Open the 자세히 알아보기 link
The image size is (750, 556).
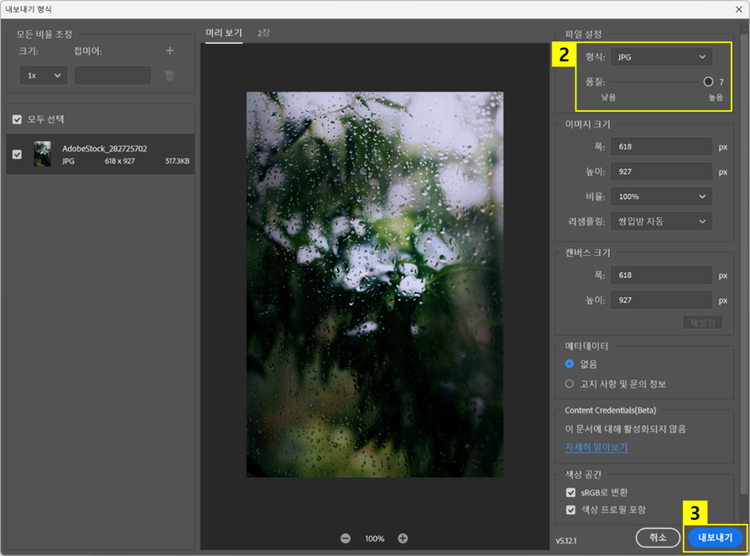tap(596, 447)
